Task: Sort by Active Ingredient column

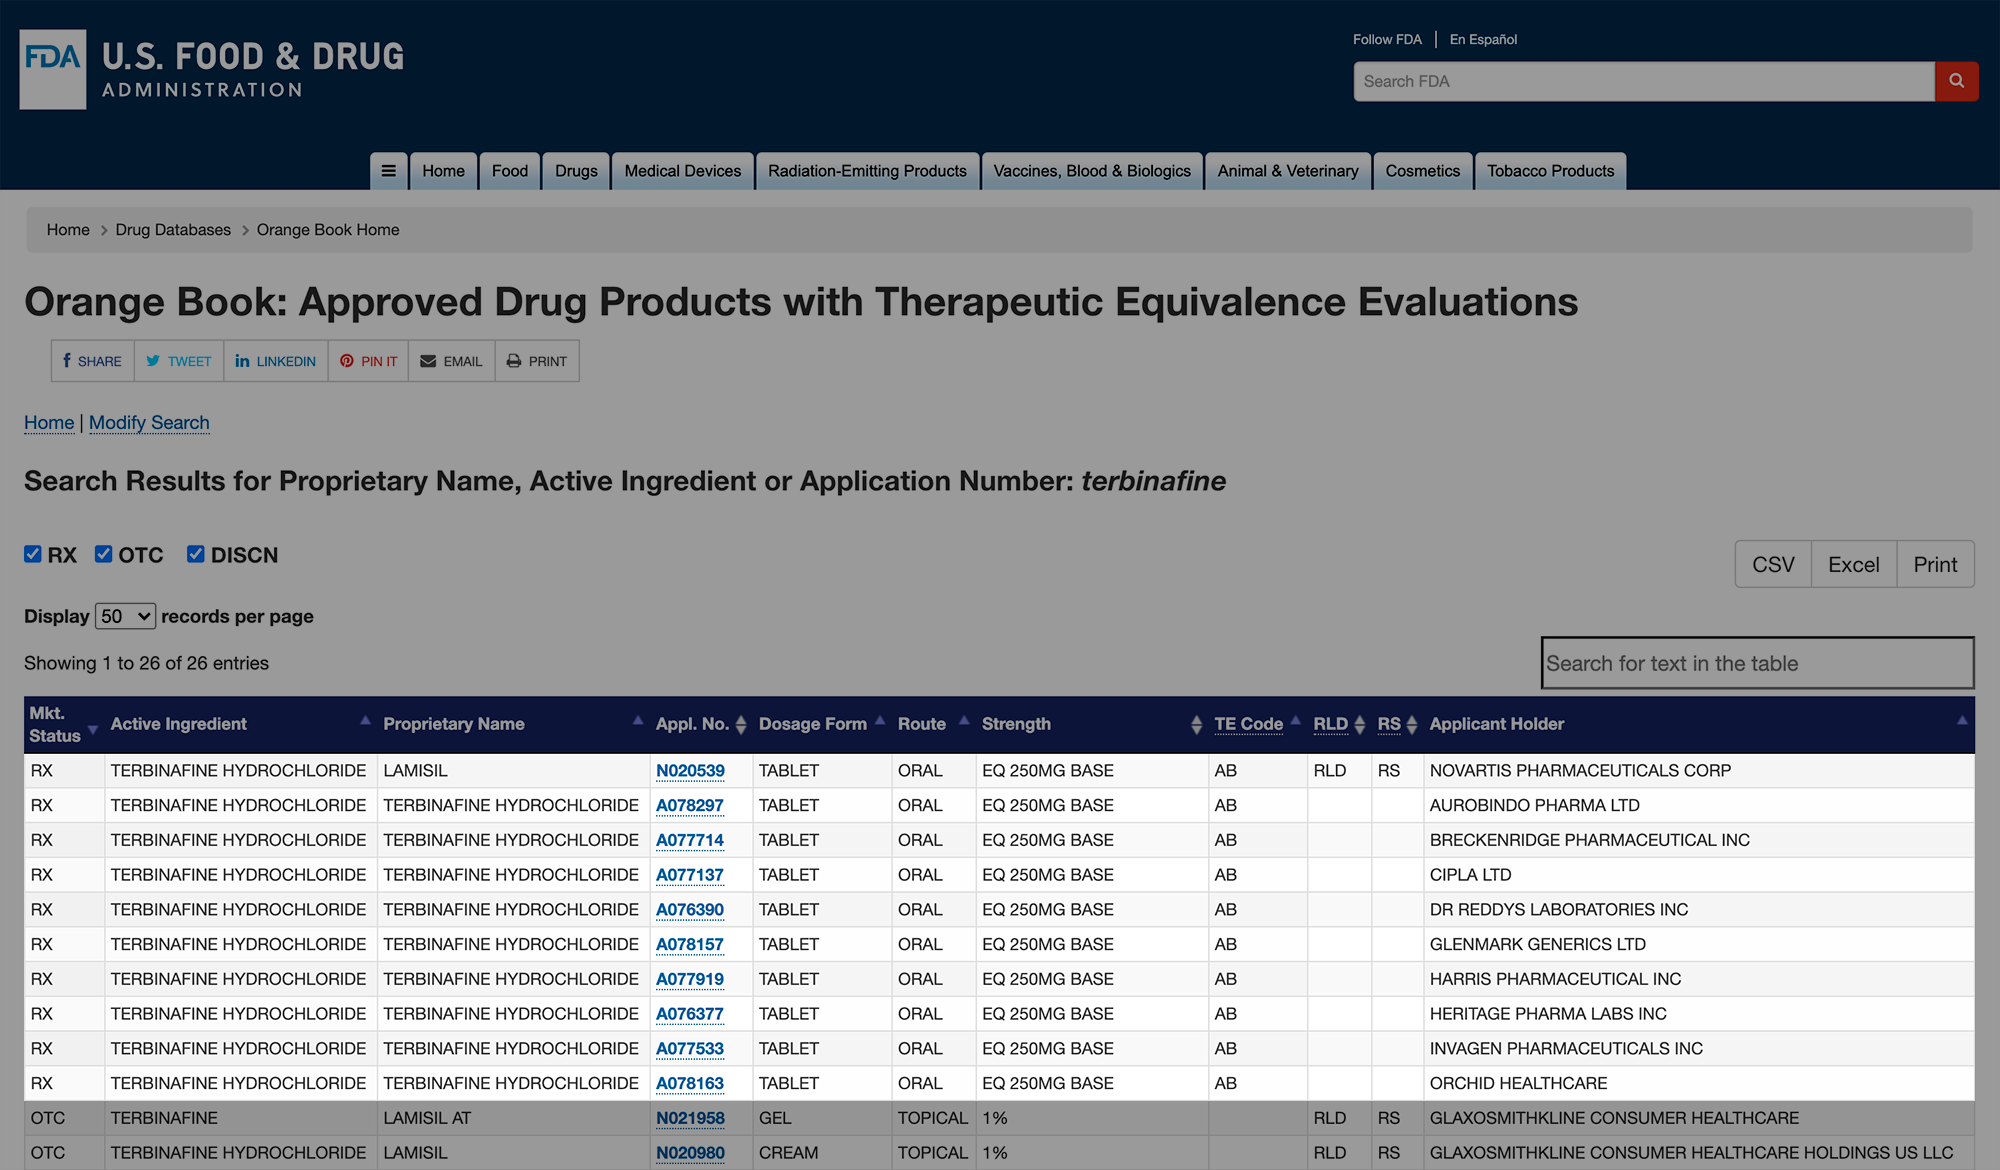Action: click(x=365, y=720)
